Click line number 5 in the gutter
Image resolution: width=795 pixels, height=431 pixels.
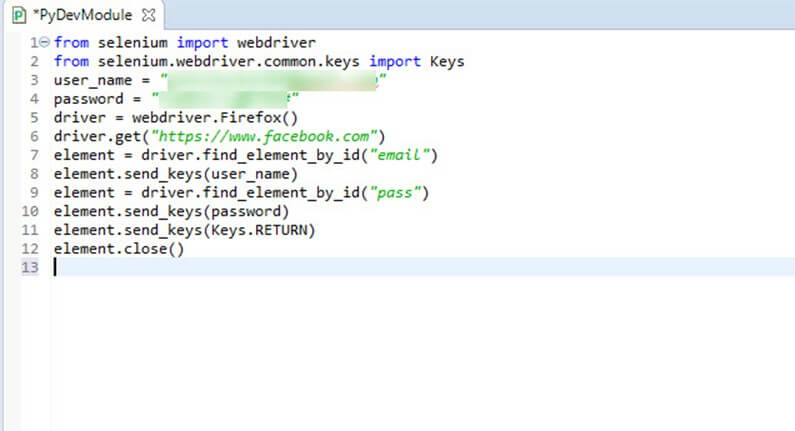click(34, 118)
